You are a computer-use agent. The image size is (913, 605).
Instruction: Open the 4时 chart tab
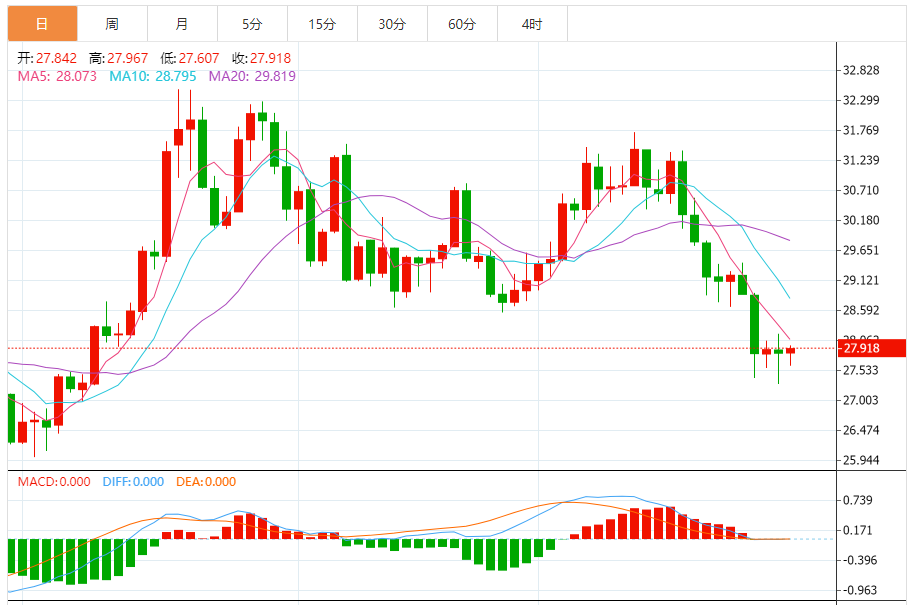pyautogui.click(x=532, y=24)
